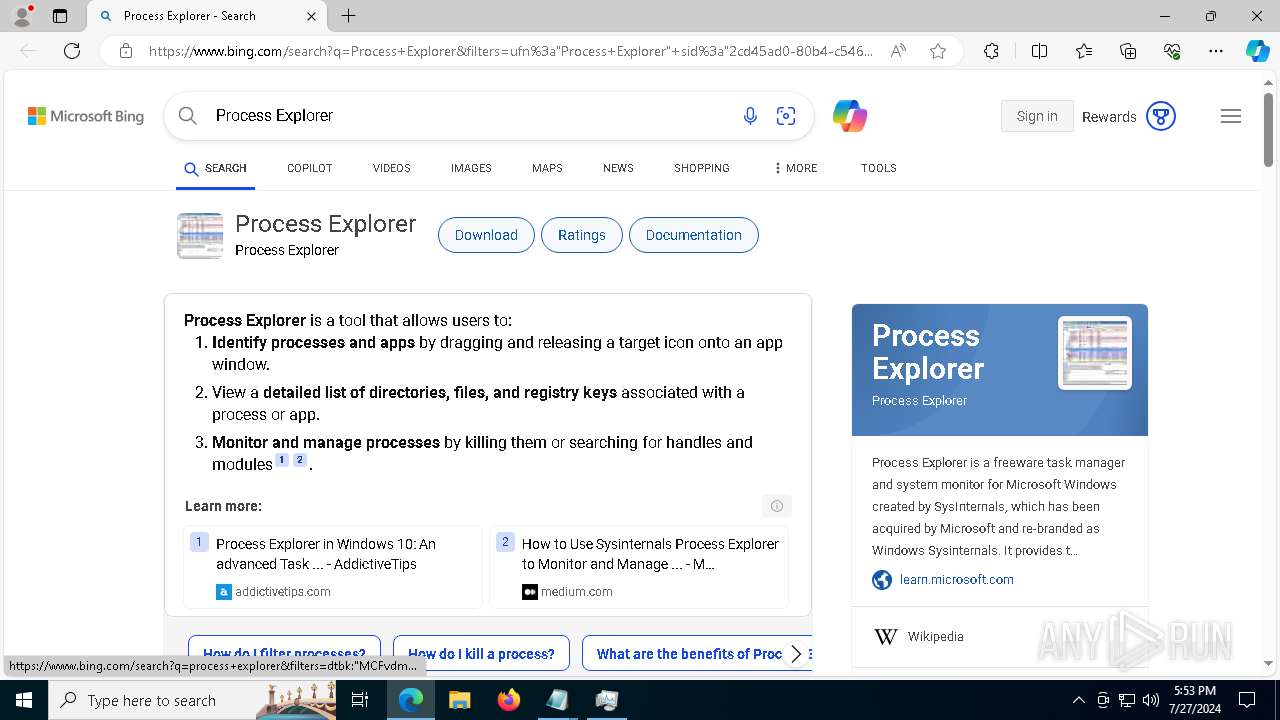Click the knowledge panel Process Explorer screenshot
Screen dimensions: 1280x720
click(1095, 353)
